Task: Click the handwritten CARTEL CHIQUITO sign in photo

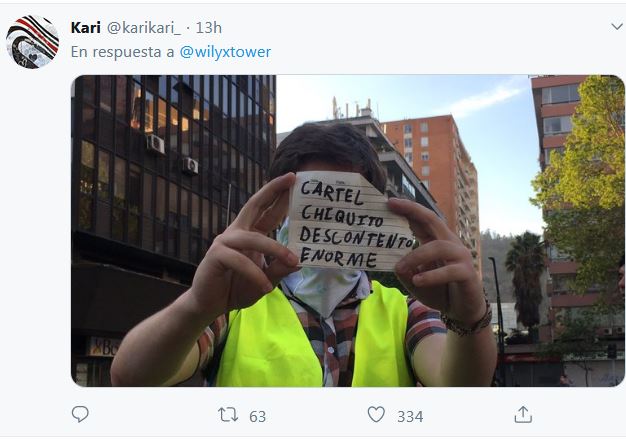Action: coord(351,221)
